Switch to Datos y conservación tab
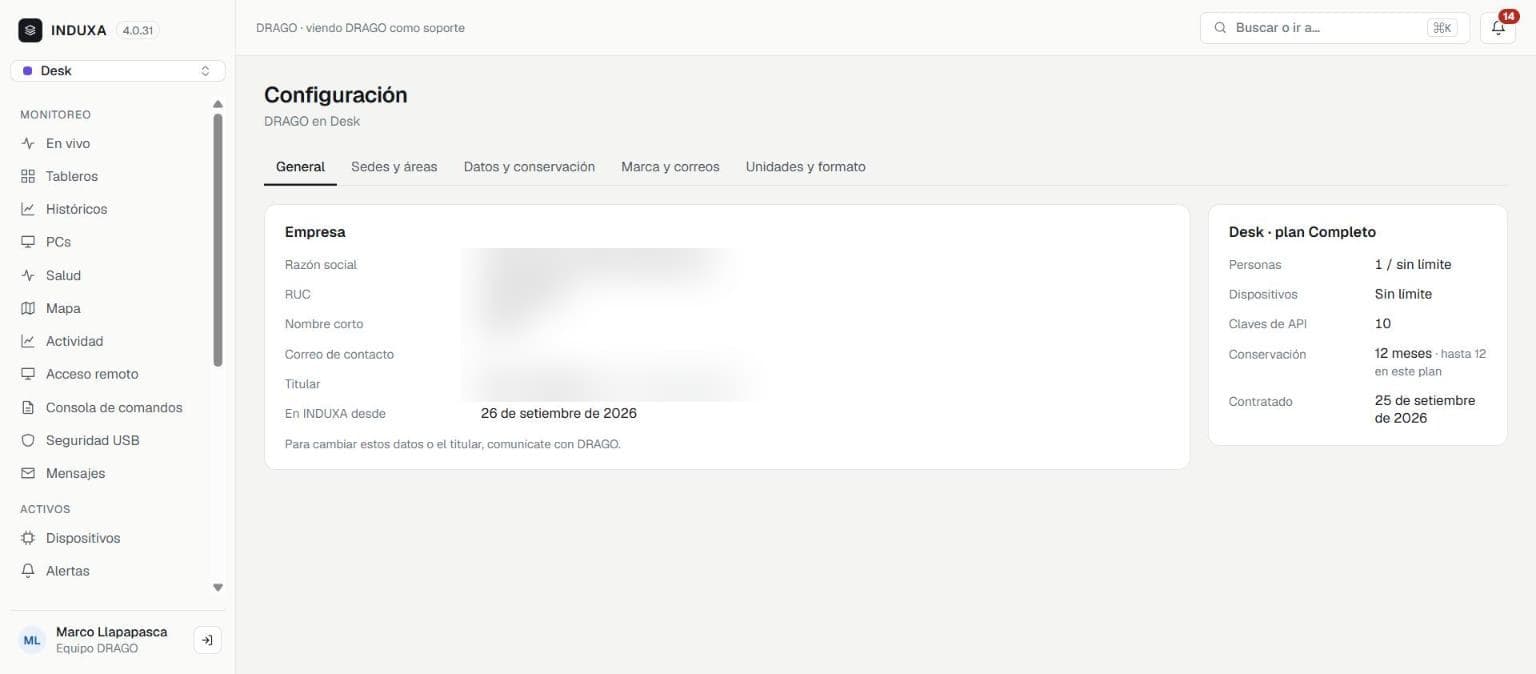Viewport: 1536px width, 674px height. coord(529,167)
